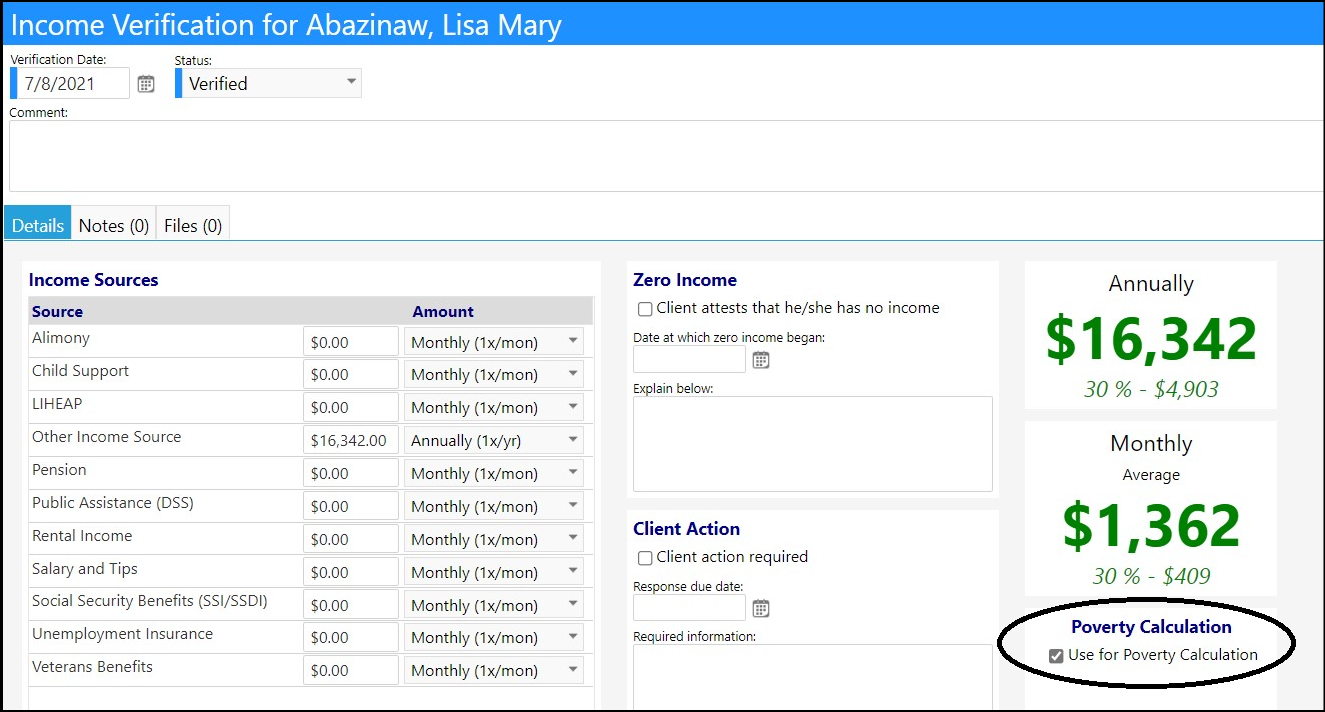Open frequency dropdown for LIHEAP
Viewport: 1325px width, 712px height.
pyautogui.click(x=496, y=407)
